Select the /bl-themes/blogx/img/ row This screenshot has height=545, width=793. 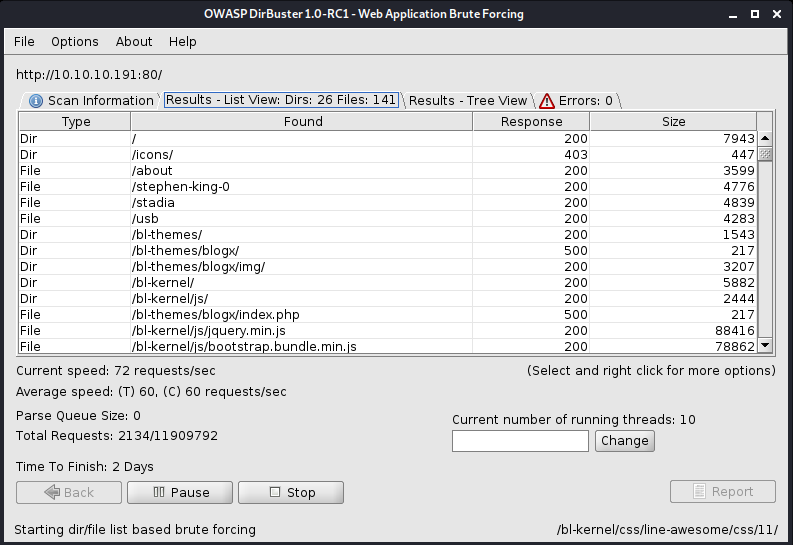click(x=388, y=267)
